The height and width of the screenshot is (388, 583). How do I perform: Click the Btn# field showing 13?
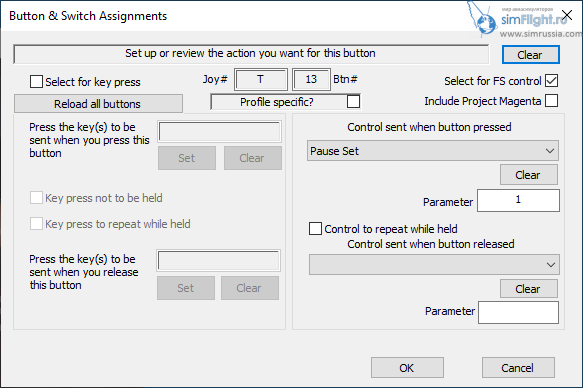pos(311,79)
